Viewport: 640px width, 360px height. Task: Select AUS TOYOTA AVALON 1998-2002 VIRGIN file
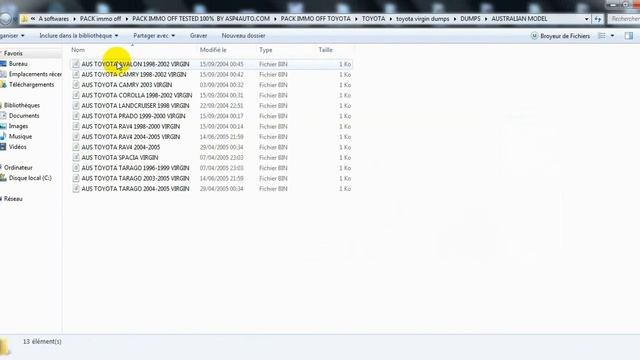pyautogui.click(x=135, y=64)
